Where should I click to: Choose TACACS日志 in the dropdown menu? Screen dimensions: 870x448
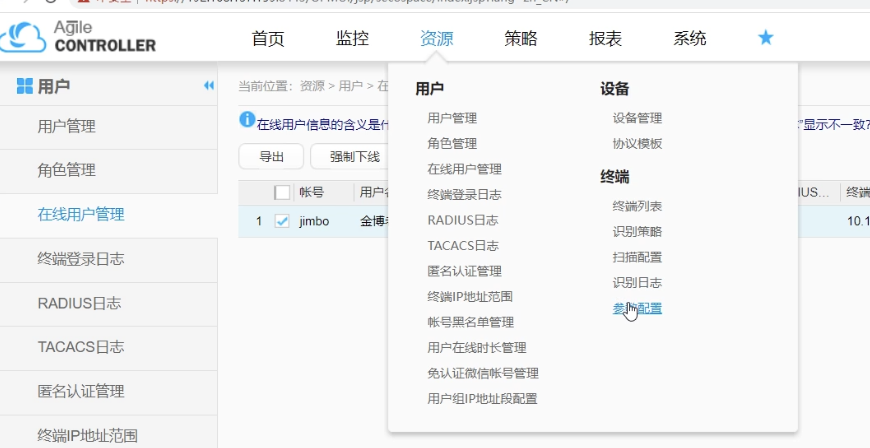click(463, 245)
